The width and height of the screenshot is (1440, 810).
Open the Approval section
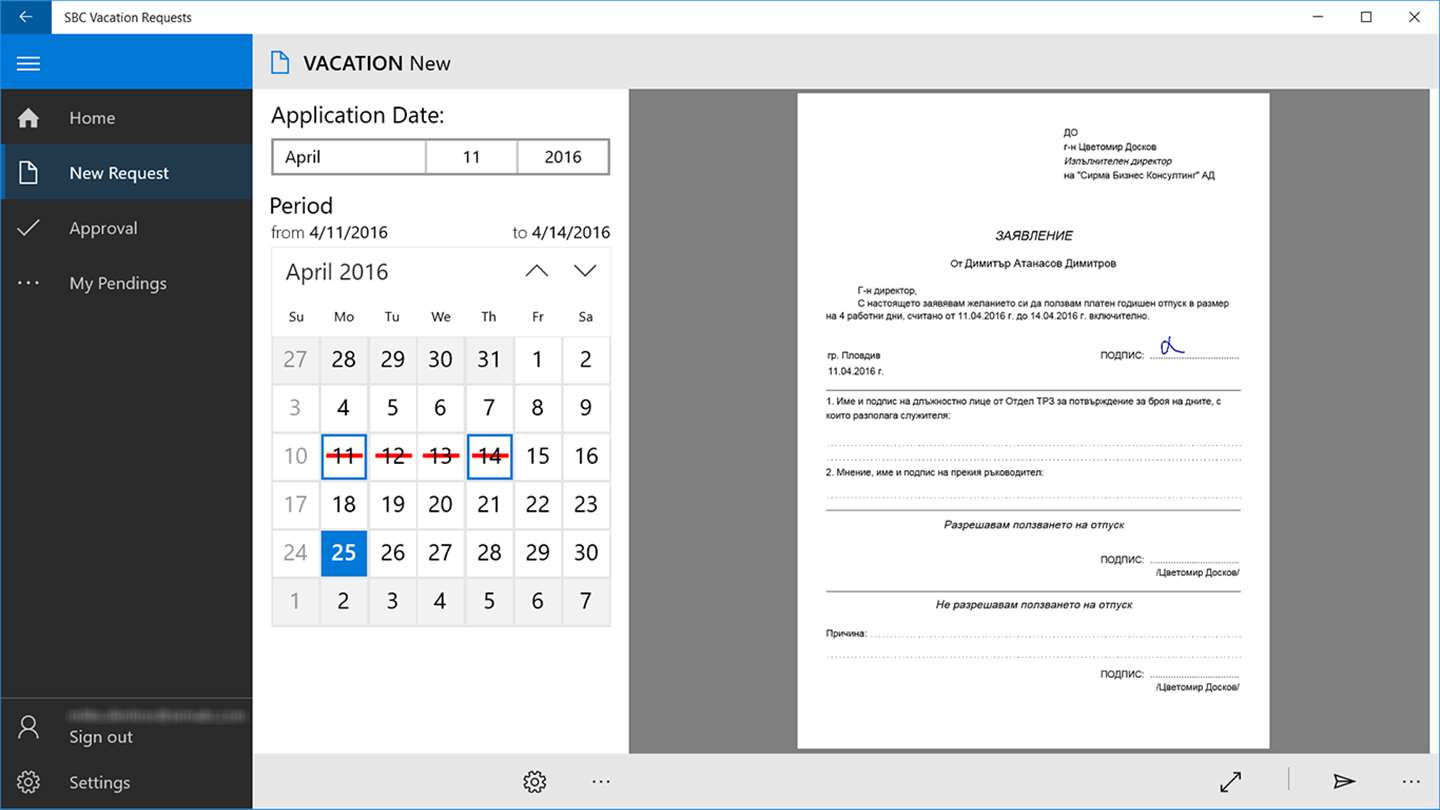(x=126, y=228)
